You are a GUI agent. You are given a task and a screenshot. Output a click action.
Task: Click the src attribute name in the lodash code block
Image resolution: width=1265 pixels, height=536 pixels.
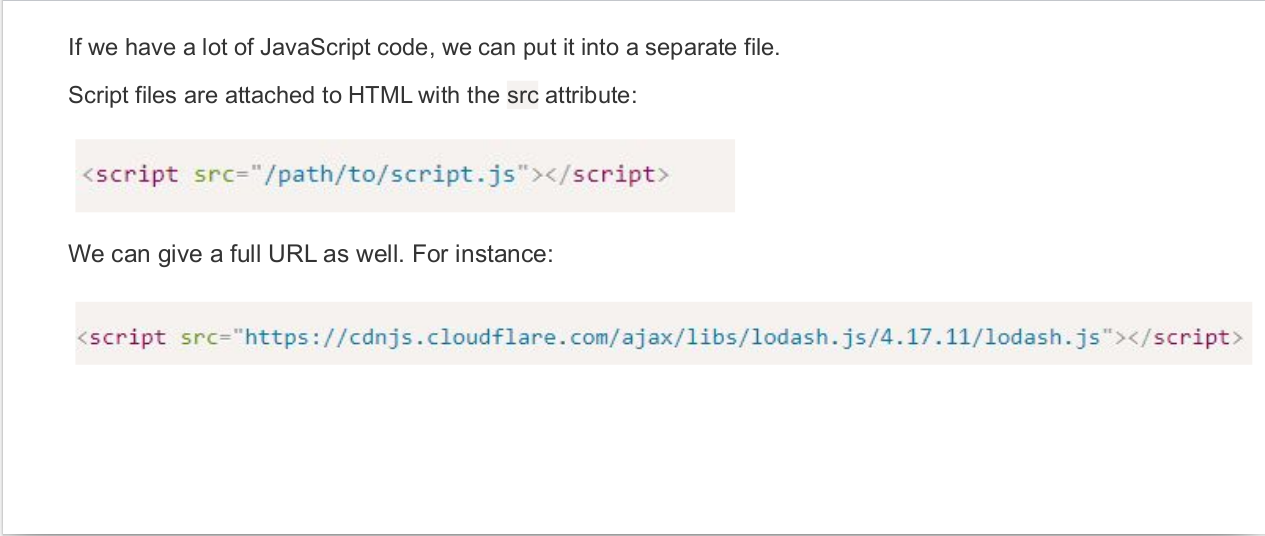tap(199, 337)
